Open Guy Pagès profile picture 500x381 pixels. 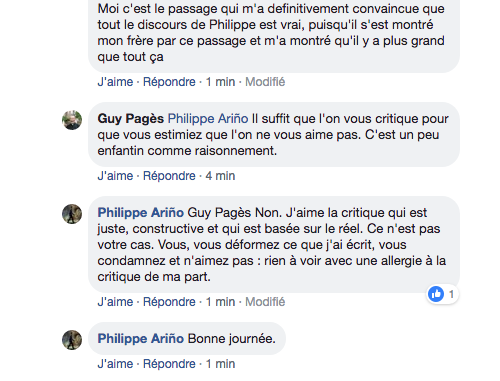tap(72, 120)
